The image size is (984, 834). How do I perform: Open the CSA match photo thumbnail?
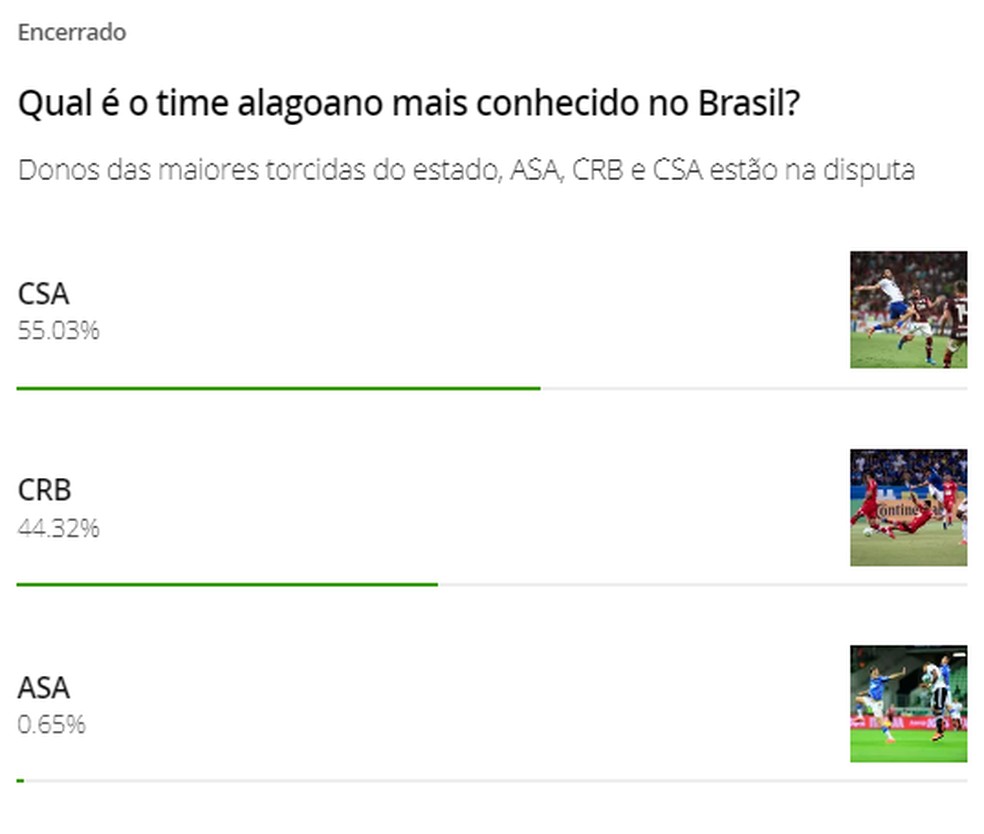pyautogui.click(x=908, y=309)
